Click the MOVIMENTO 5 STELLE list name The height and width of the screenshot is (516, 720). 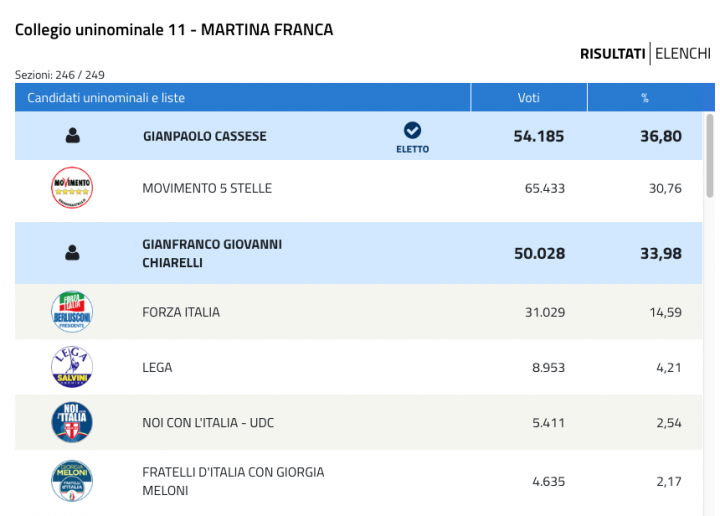point(207,188)
